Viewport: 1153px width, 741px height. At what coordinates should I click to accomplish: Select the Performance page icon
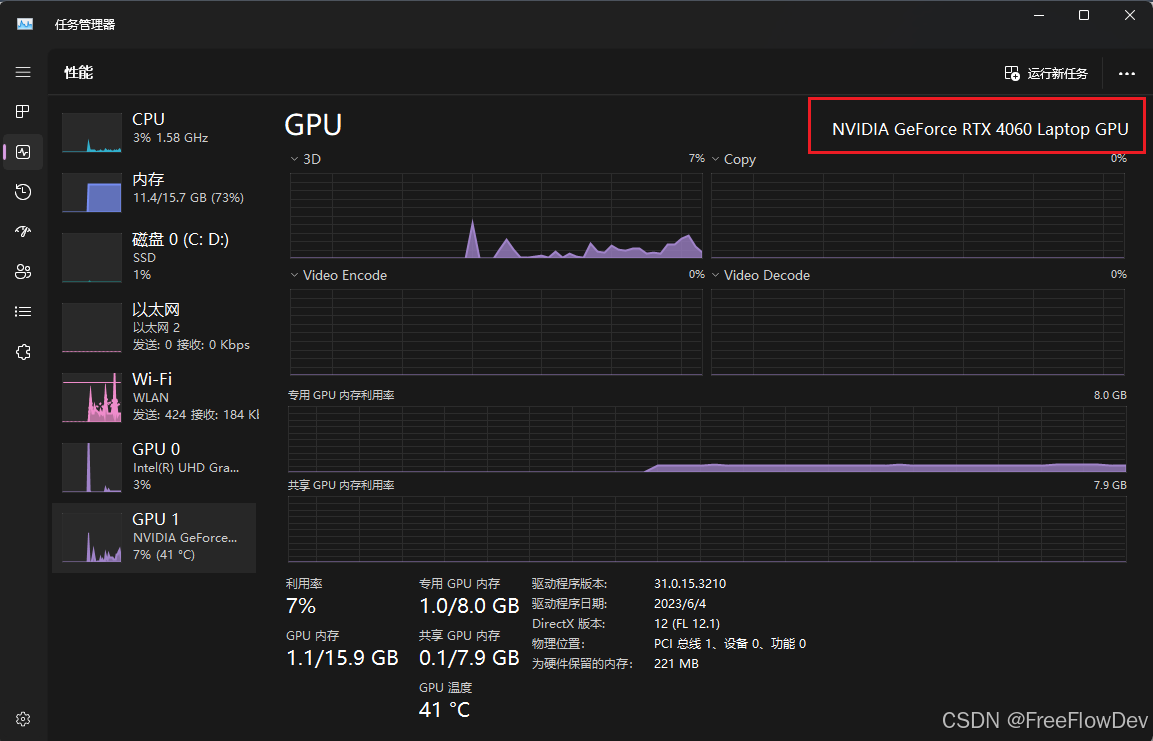[x=23, y=152]
